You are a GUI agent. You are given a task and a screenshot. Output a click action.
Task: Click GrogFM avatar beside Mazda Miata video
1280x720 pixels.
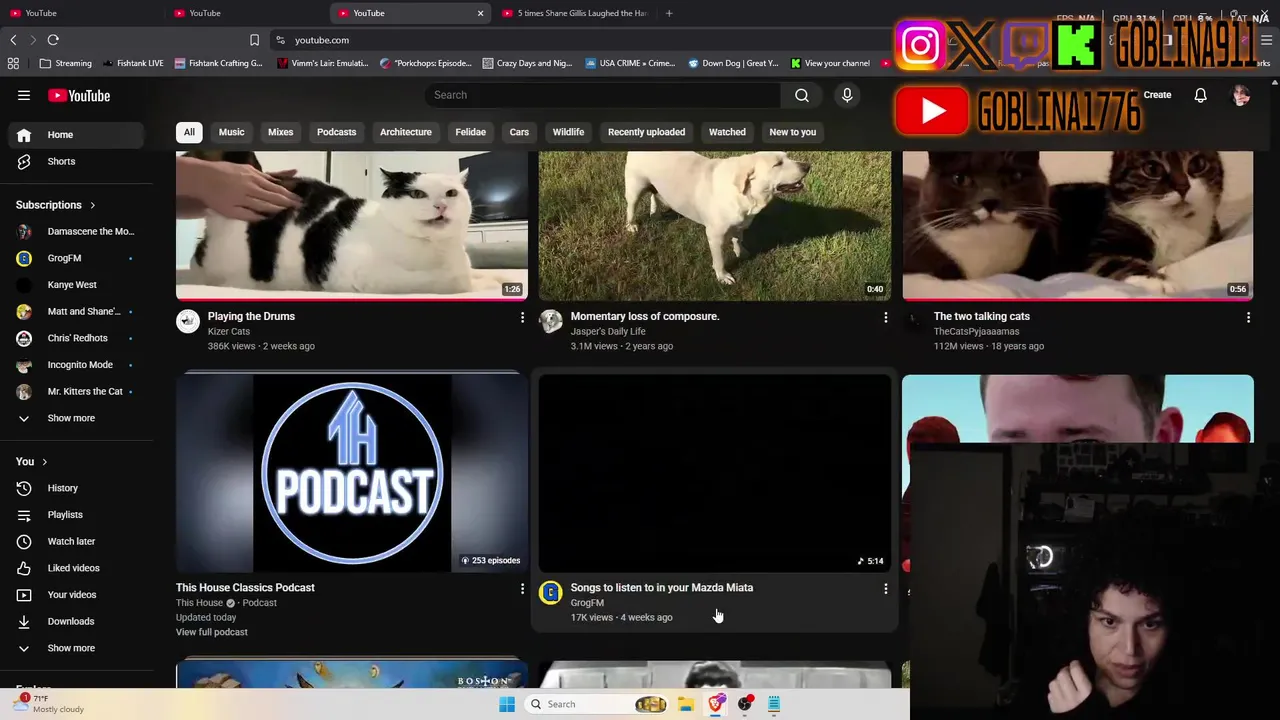click(x=550, y=593)
